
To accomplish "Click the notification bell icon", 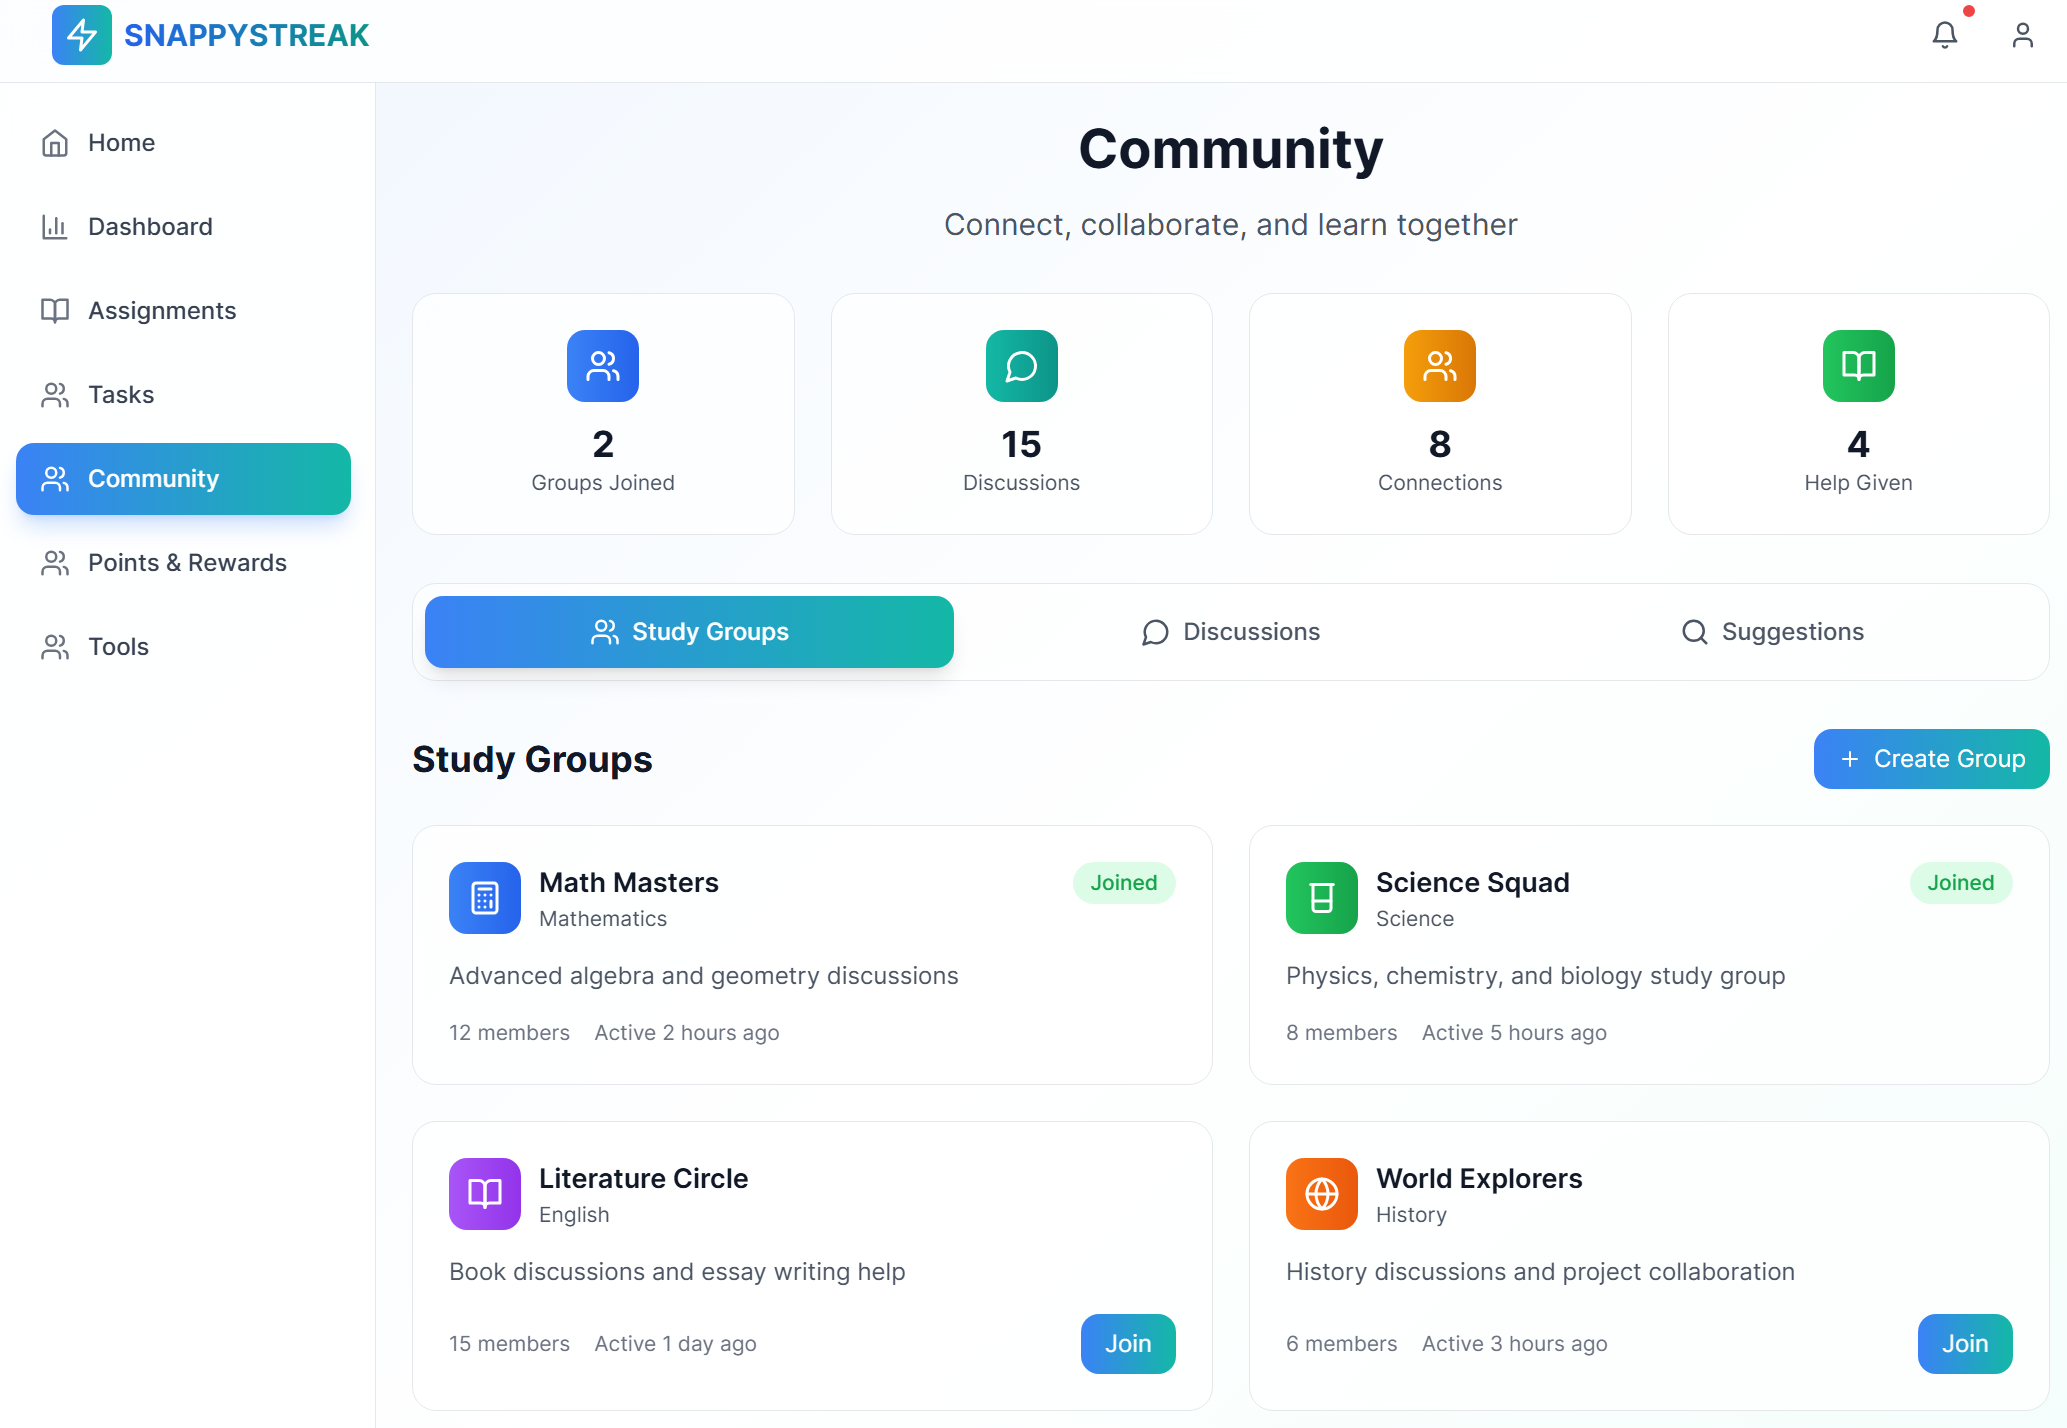I will point(1944,36).
